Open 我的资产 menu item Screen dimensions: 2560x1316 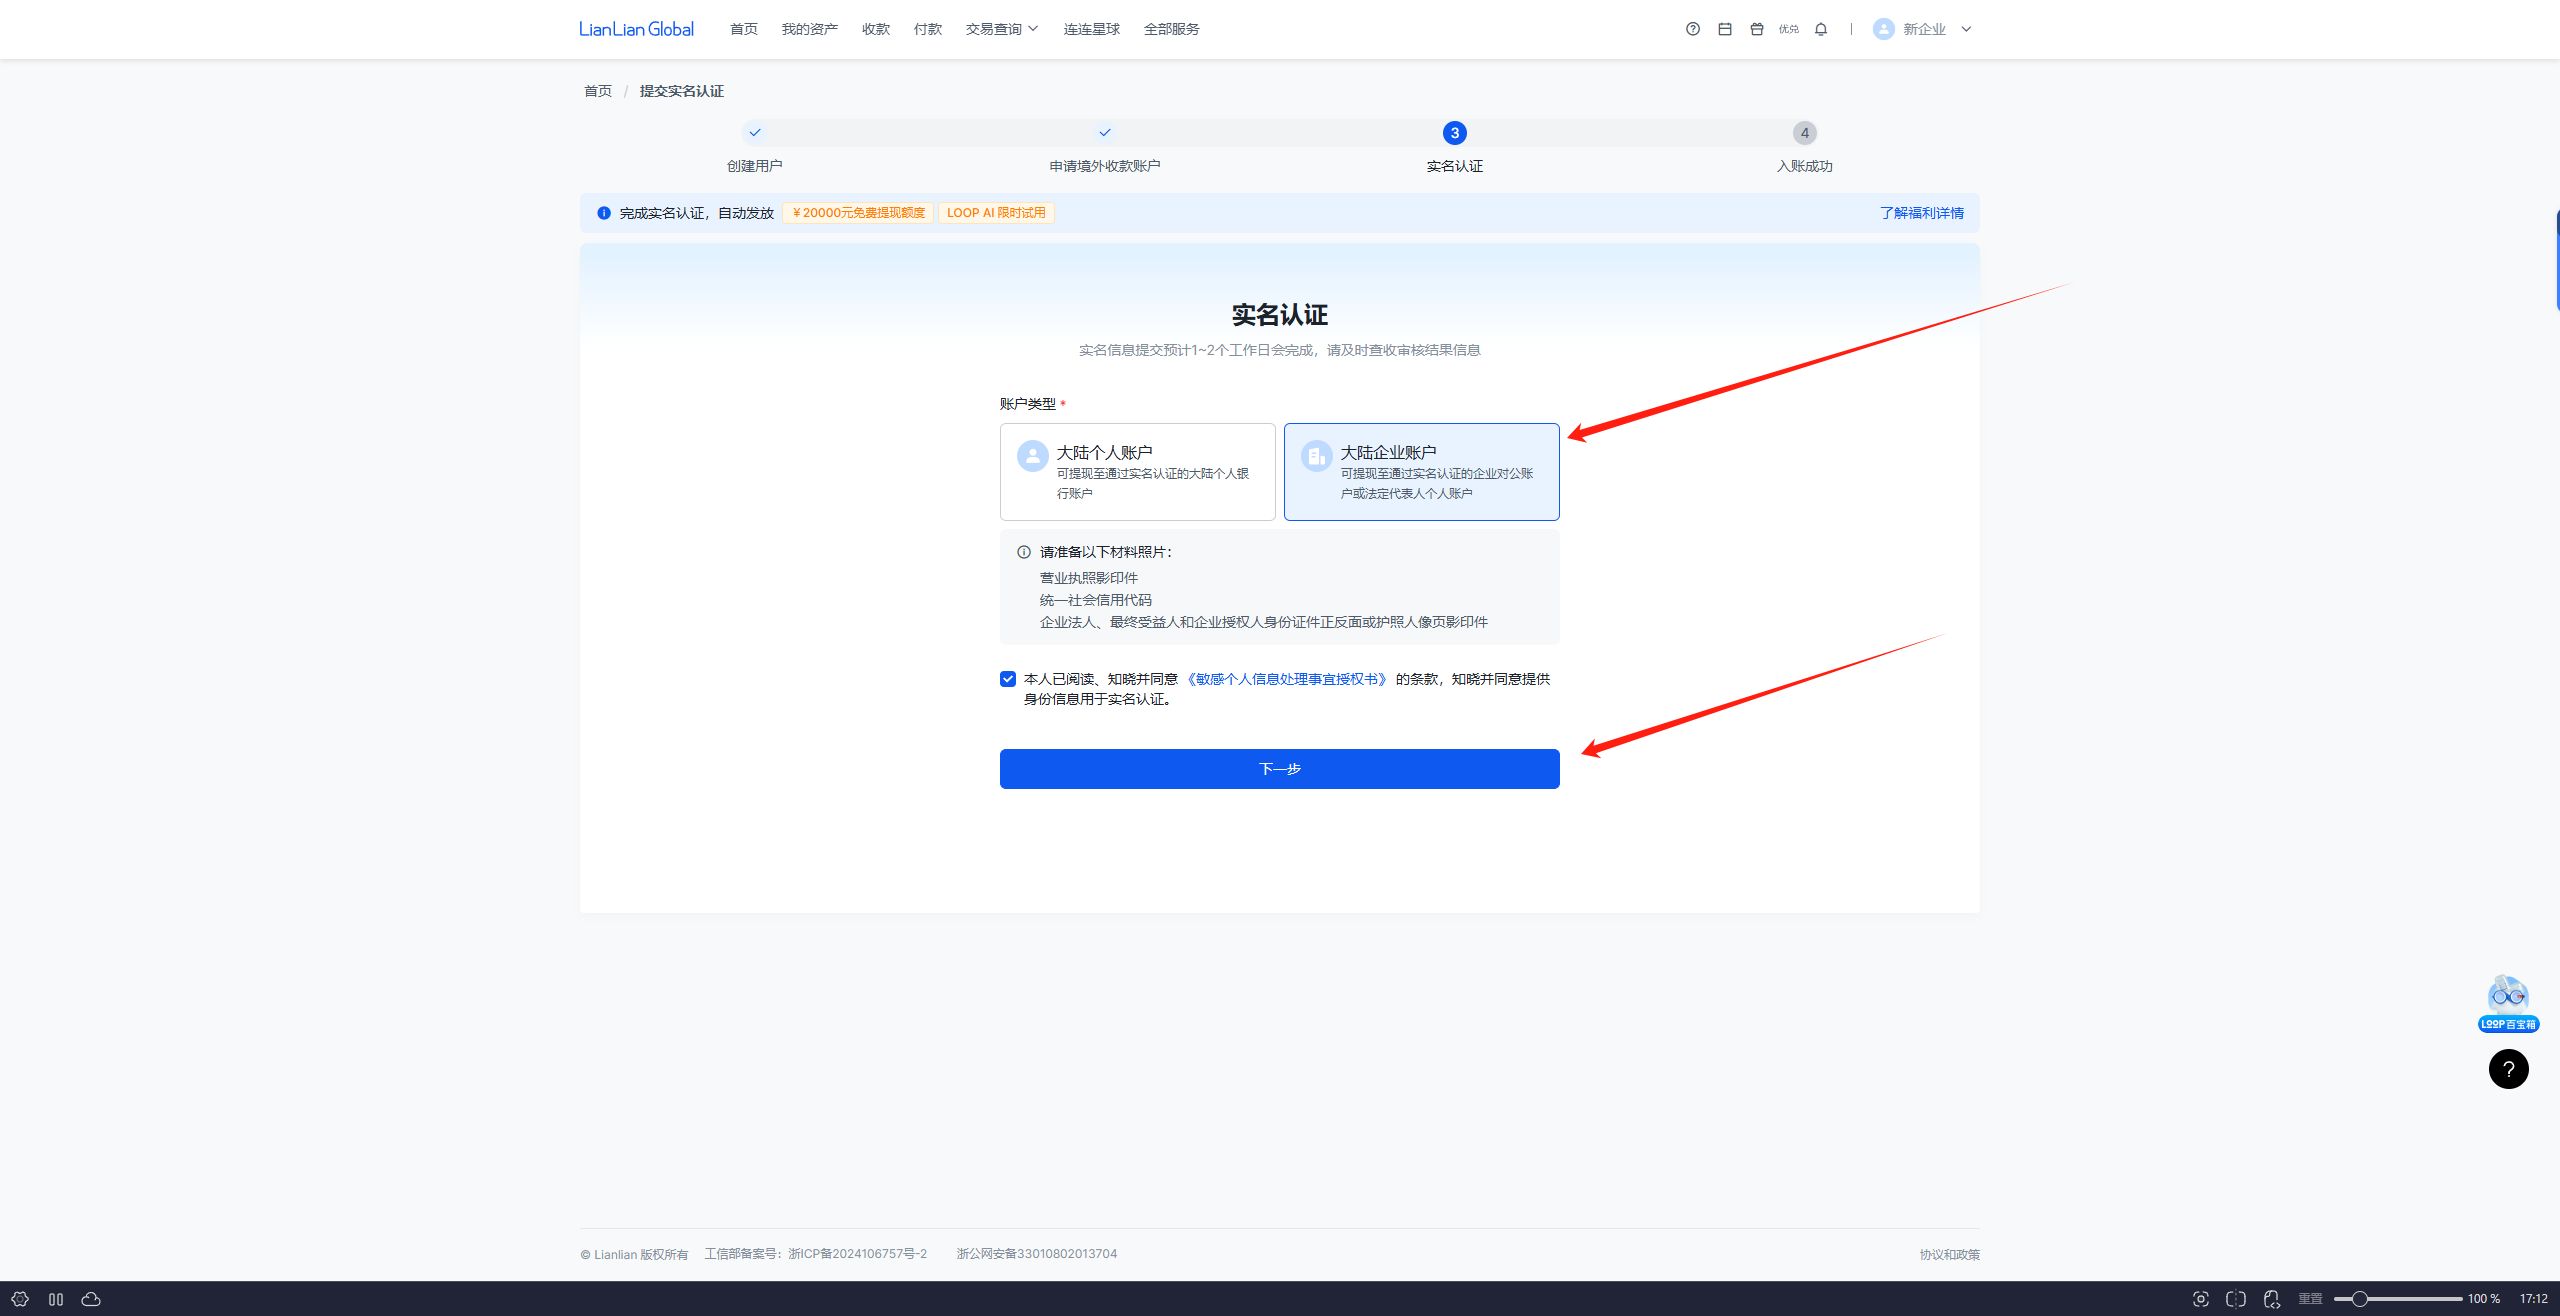point(810,29)
